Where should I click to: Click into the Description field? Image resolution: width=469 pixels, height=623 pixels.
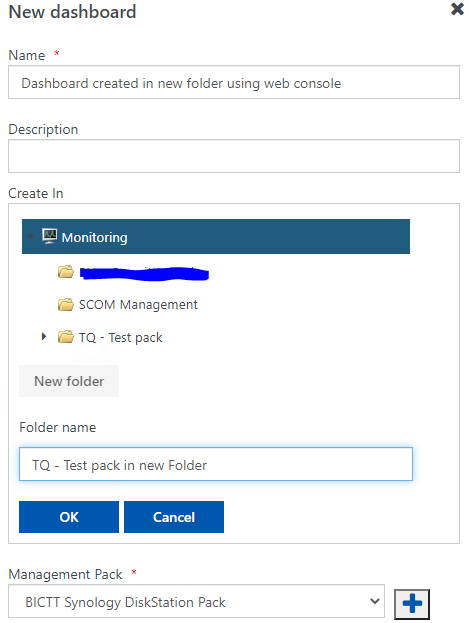pos(234,156)
